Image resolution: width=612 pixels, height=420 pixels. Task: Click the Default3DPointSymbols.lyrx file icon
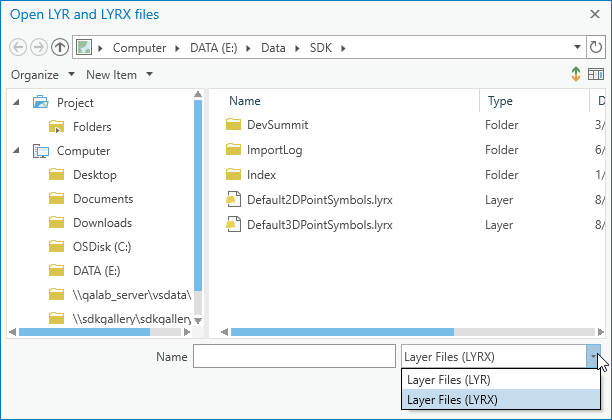(x=233, y=224)
